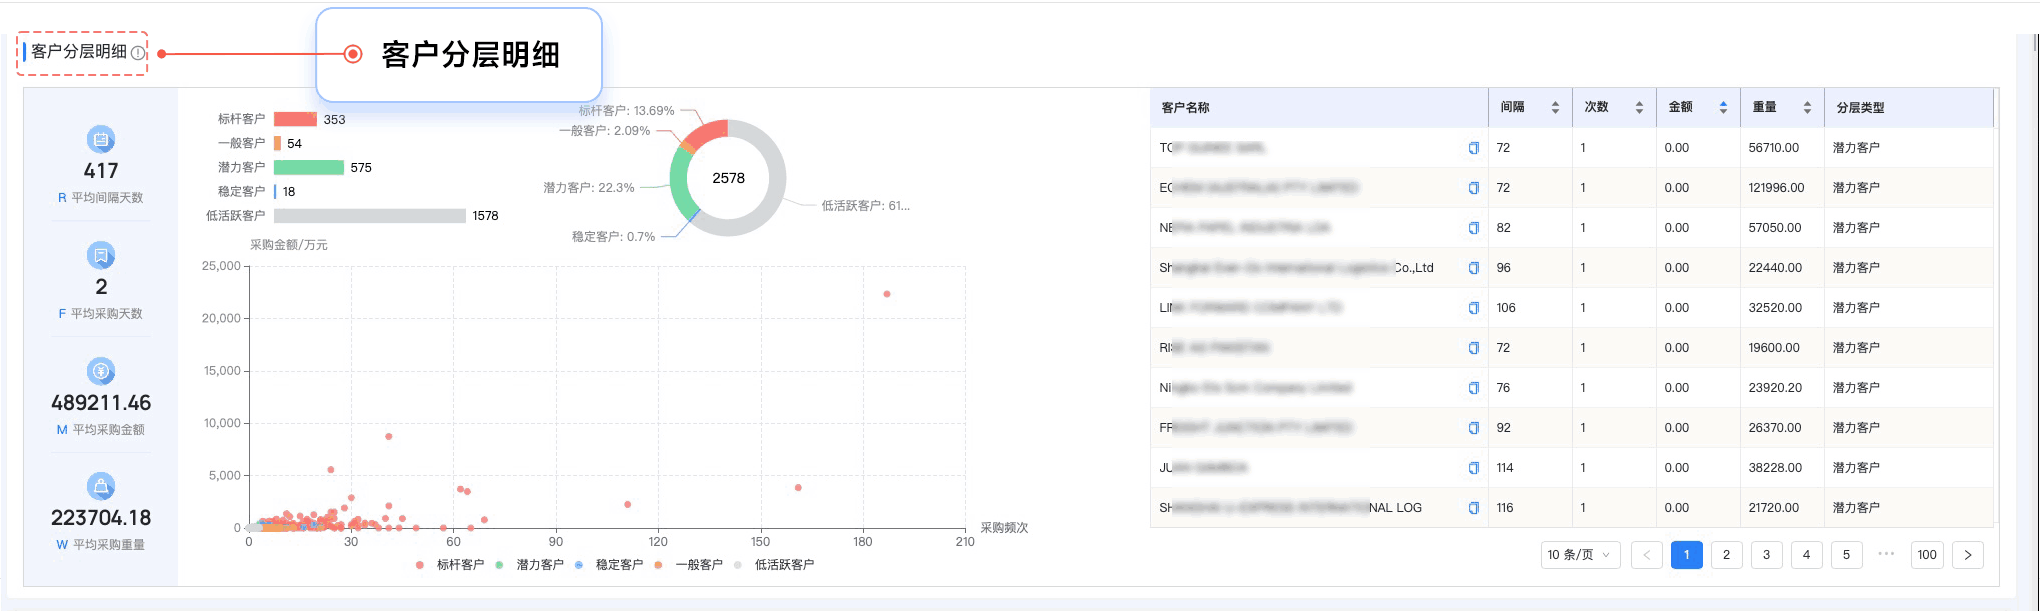Copy the customer name ending in Co.,Ltd
Screen dimensions: 2040x611
[1473, 268]
